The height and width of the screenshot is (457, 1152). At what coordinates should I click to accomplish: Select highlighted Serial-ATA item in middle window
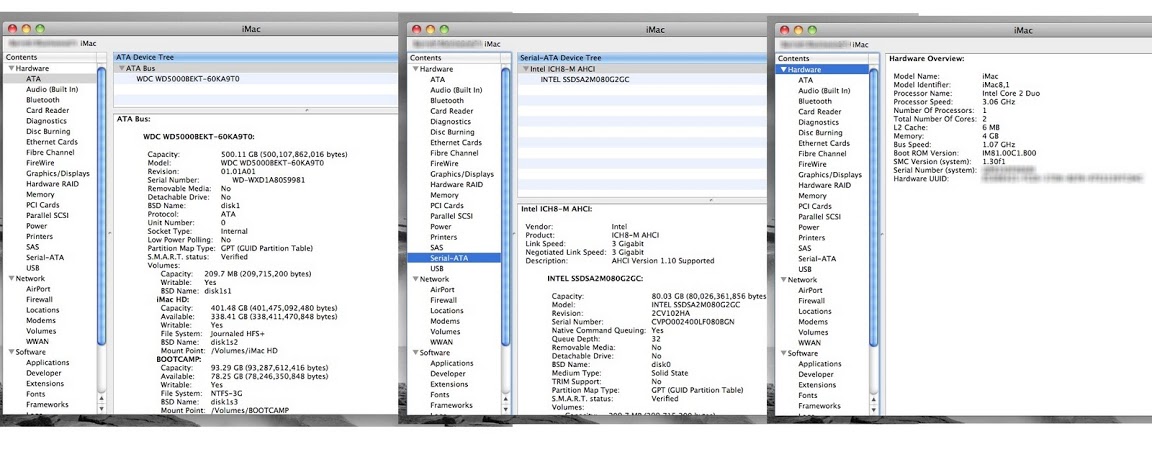tap(454, 259)
